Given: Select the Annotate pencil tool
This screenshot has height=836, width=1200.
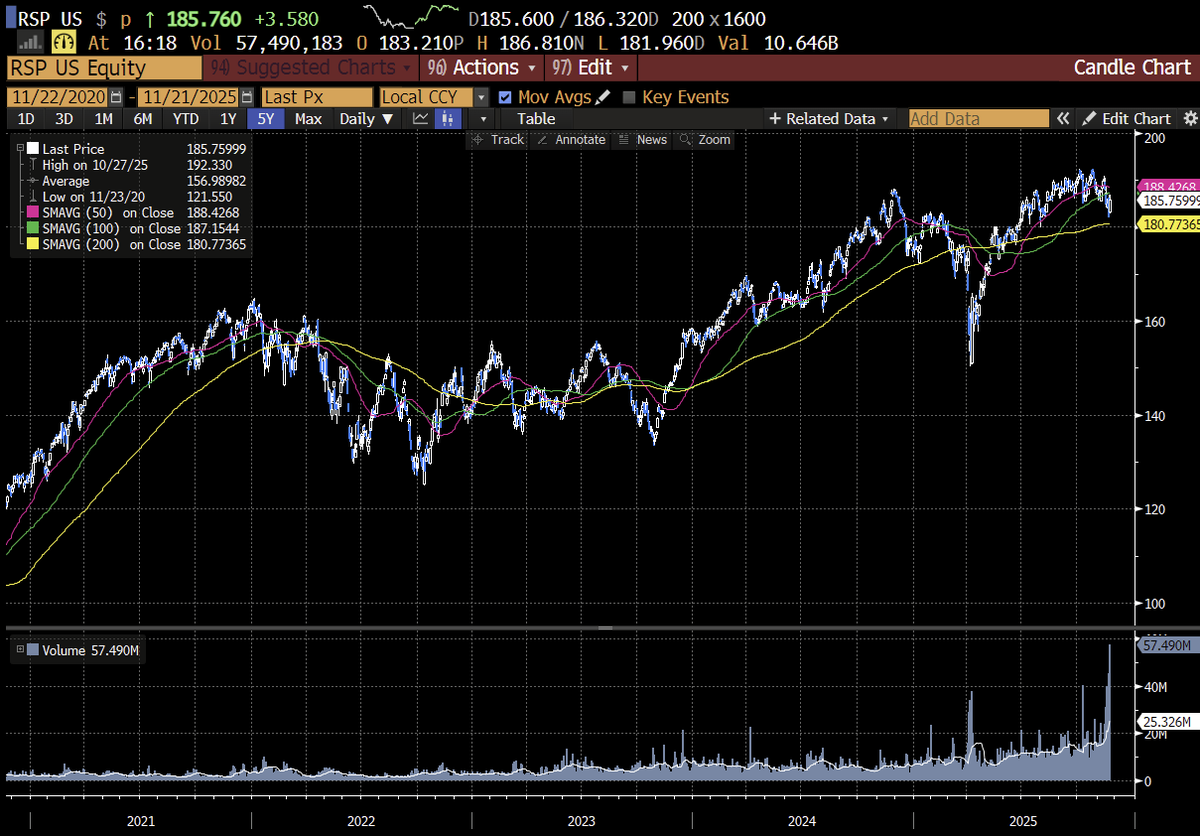Looking at the screenshot, I should click(x=571, y=140).
